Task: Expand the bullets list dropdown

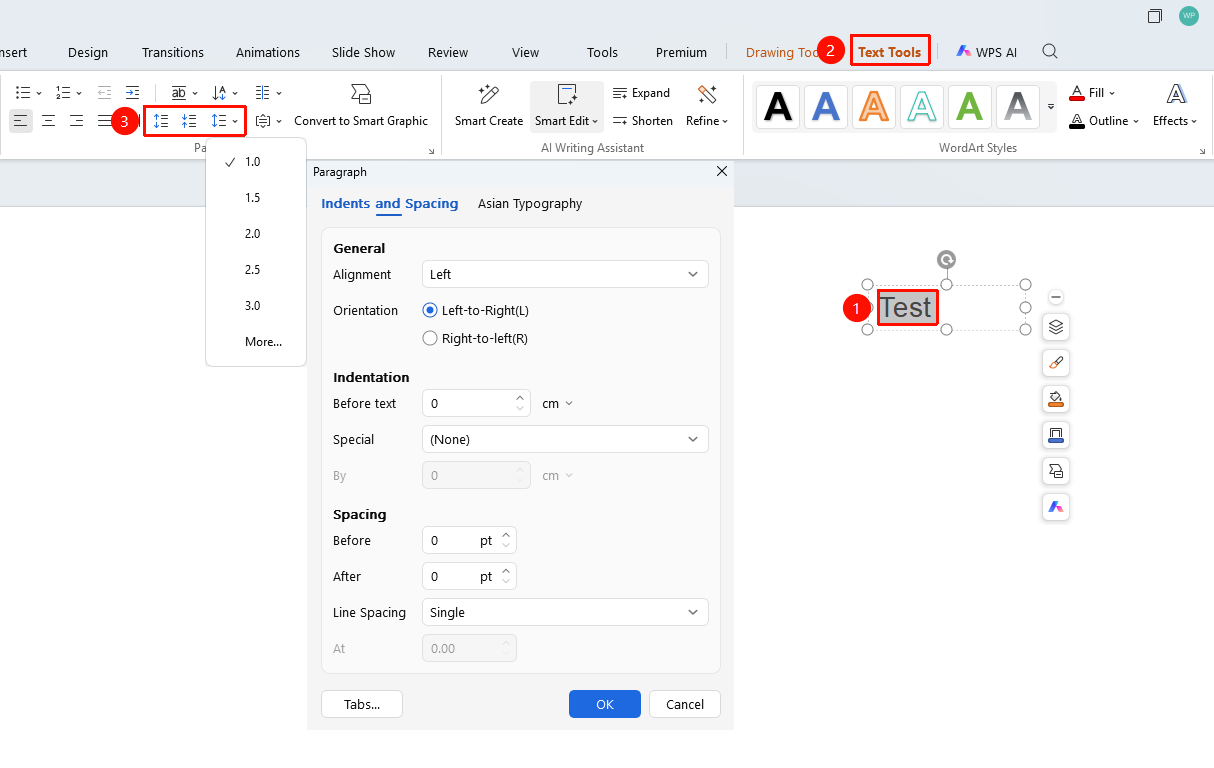Action: click(39, 93)
